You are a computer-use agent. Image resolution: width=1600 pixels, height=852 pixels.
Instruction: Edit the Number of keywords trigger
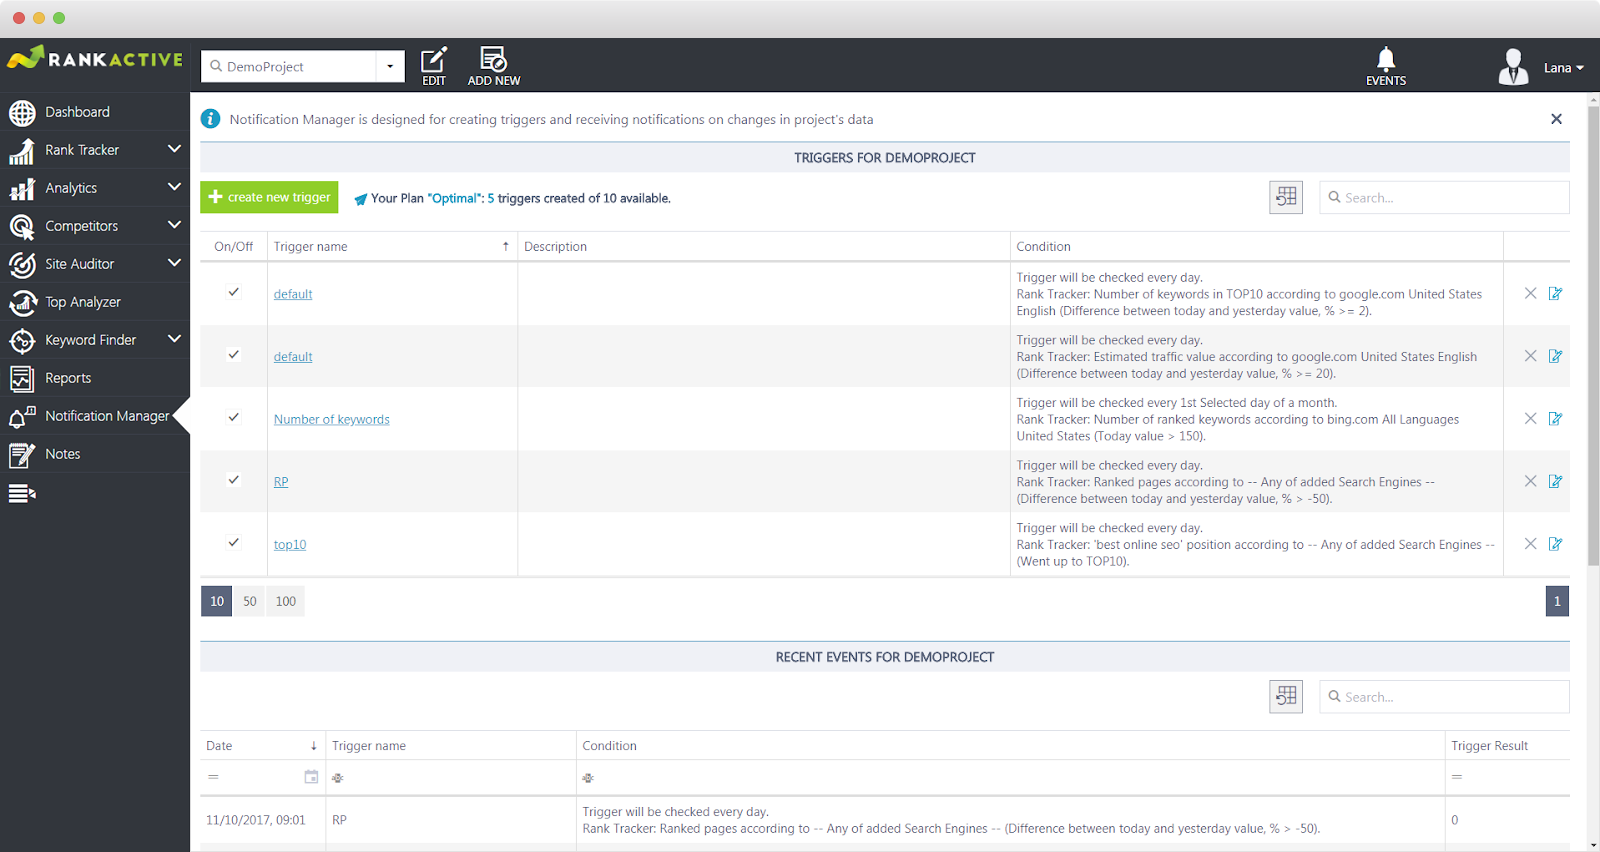coord(1555,418)
